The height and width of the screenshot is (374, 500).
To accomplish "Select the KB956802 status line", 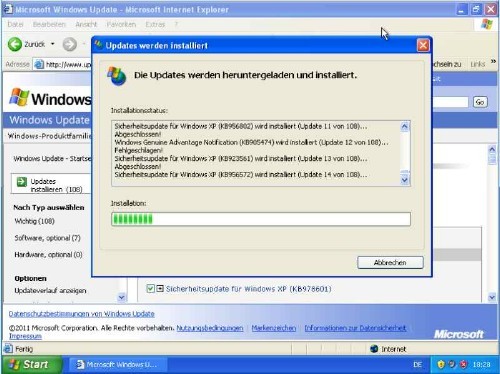I will 241,126.
